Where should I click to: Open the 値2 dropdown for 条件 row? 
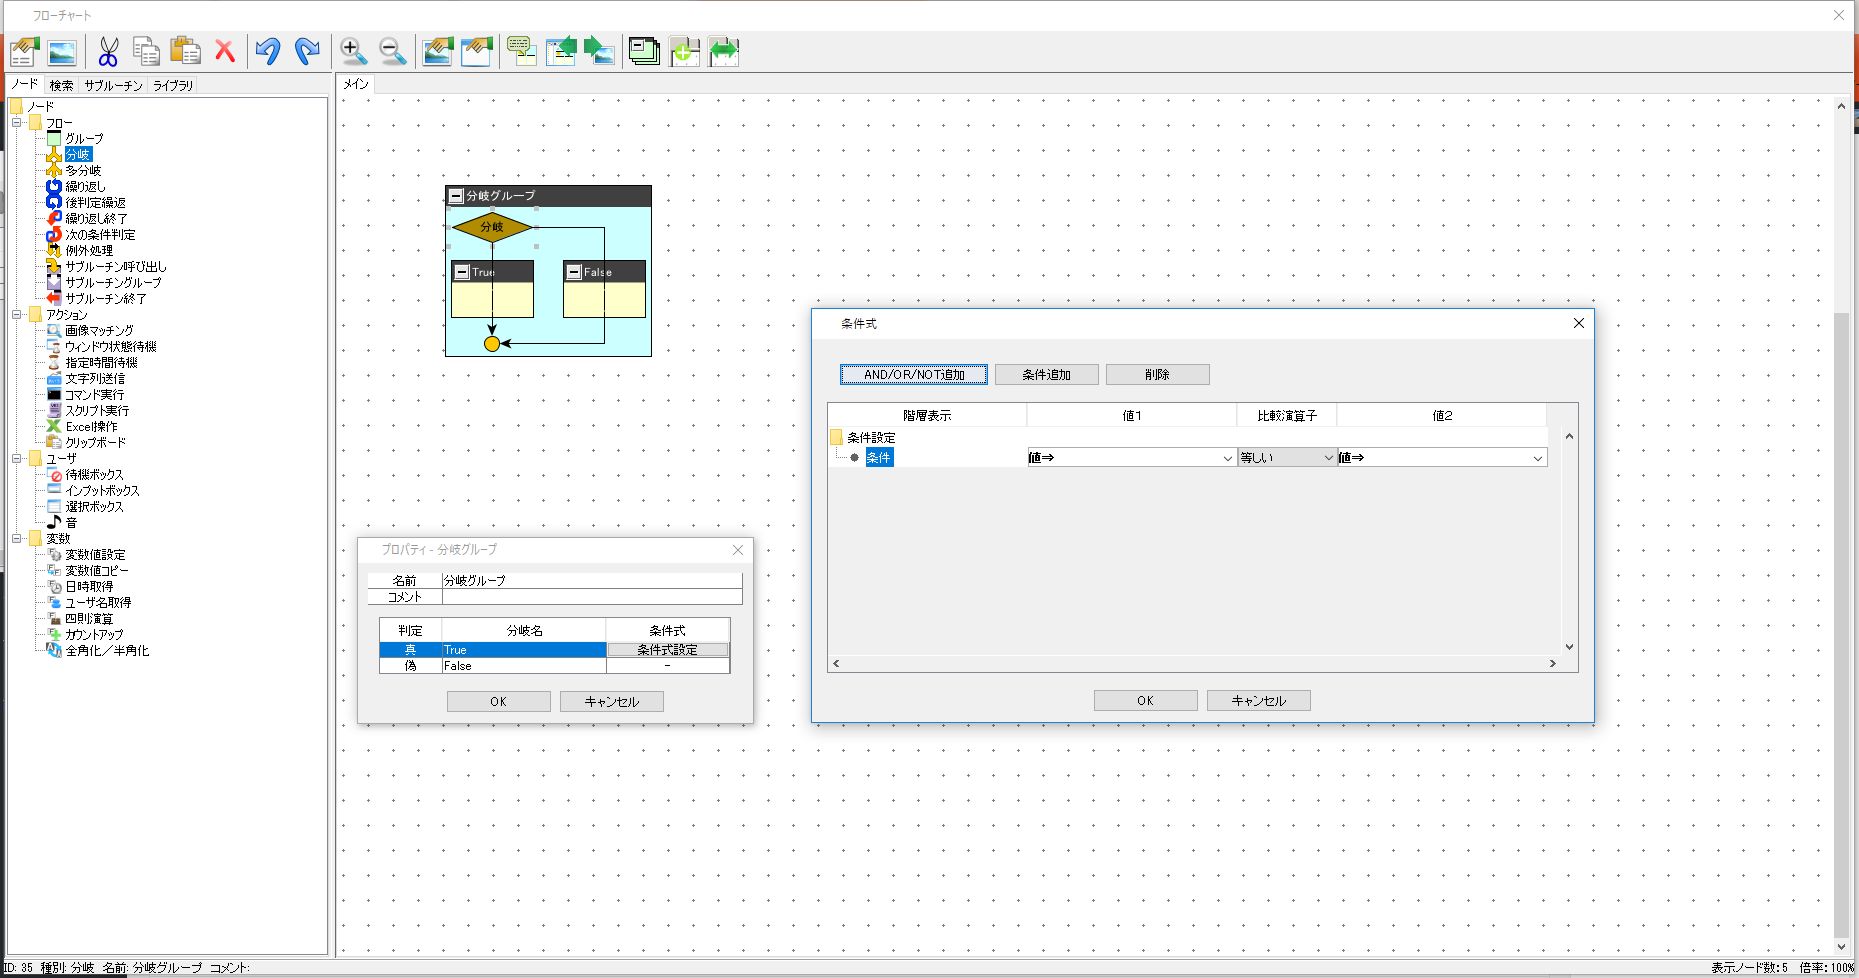[x=1538, y=458]
